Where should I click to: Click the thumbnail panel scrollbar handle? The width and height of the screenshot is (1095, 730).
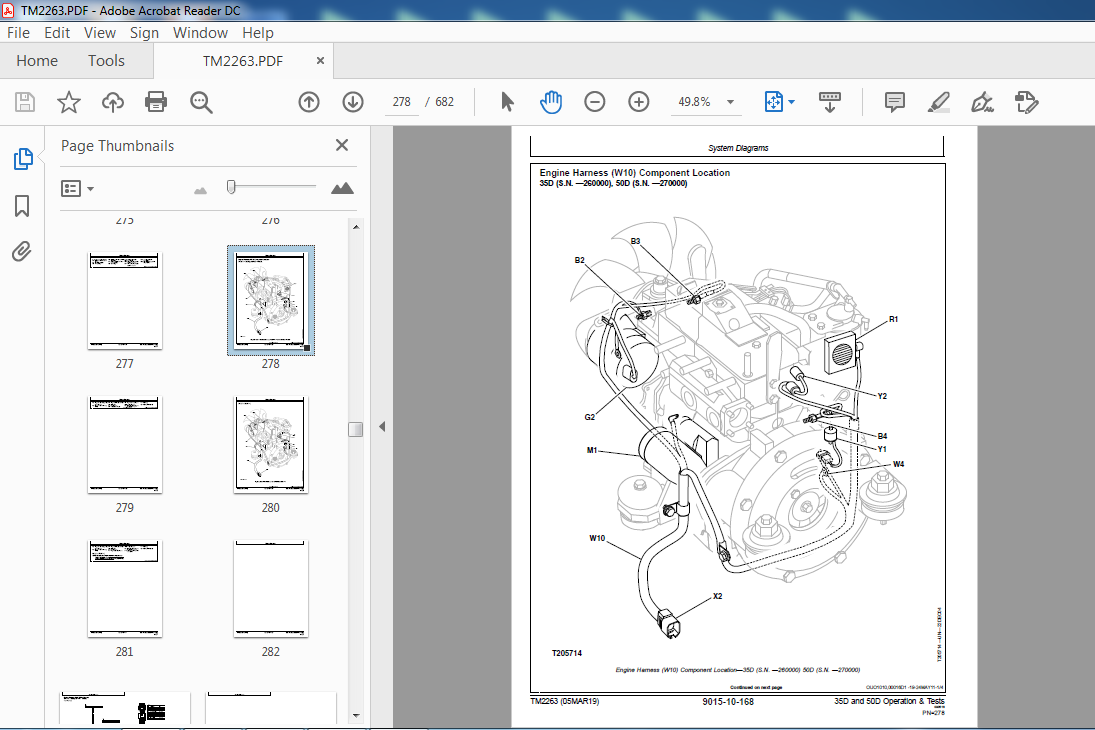[x=356, y=429]
